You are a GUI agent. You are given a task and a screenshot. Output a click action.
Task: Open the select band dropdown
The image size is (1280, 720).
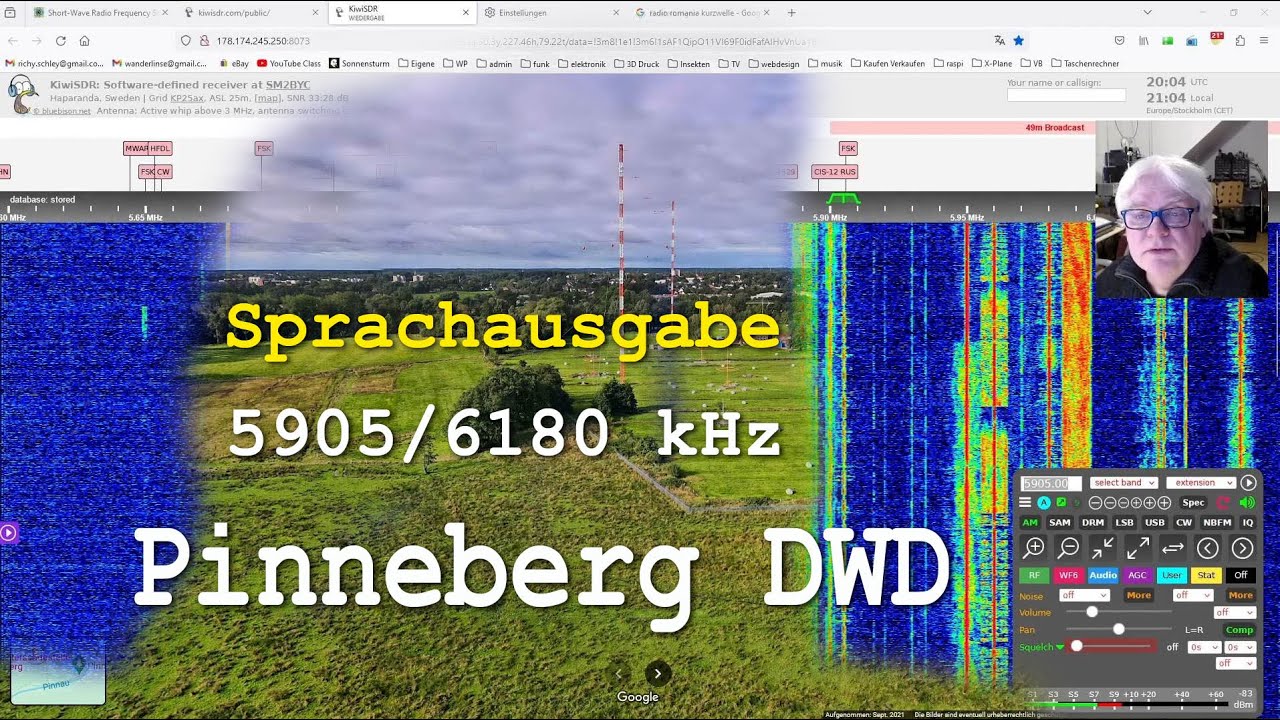tap(1124, 483)
